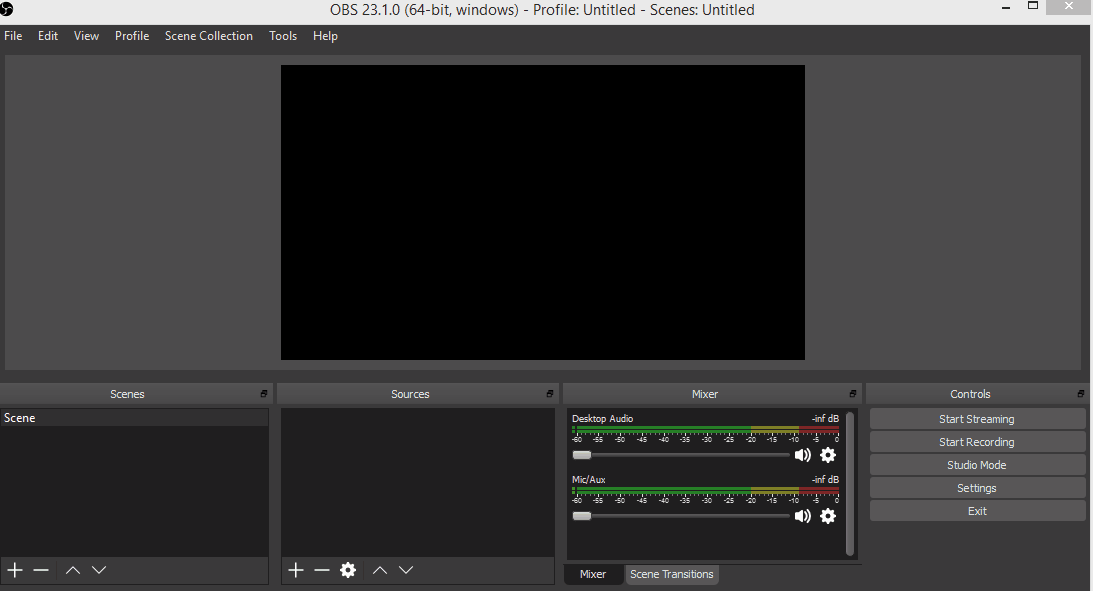Open the Profile menu
This screenshot has width=1093, height=591.
[132, 36]
